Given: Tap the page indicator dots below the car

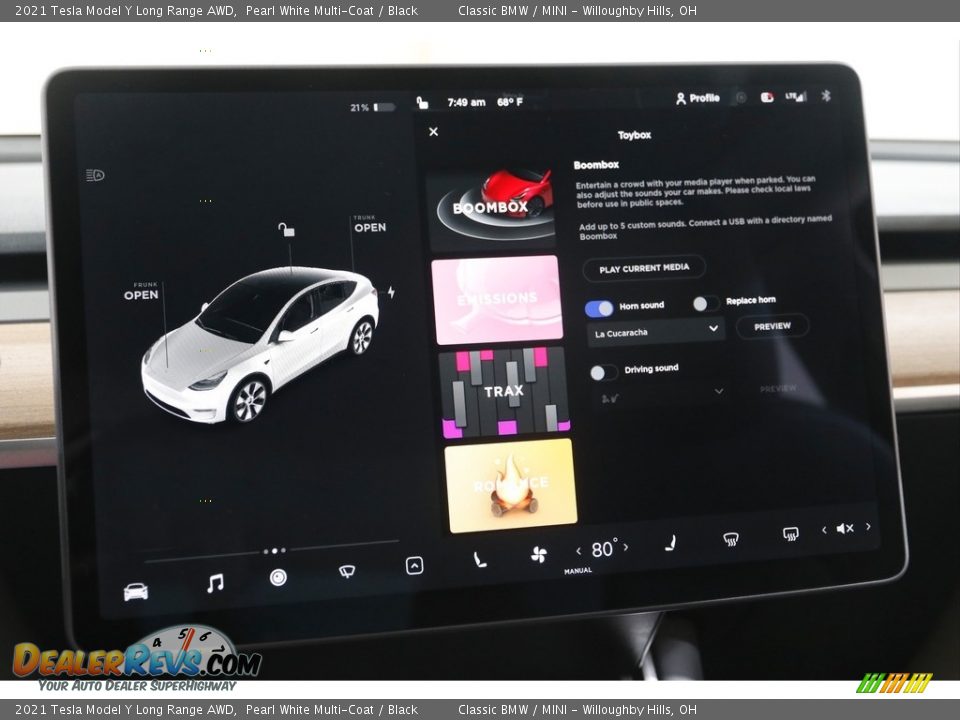Looking at the screenshot, I should tap(274, 550).
